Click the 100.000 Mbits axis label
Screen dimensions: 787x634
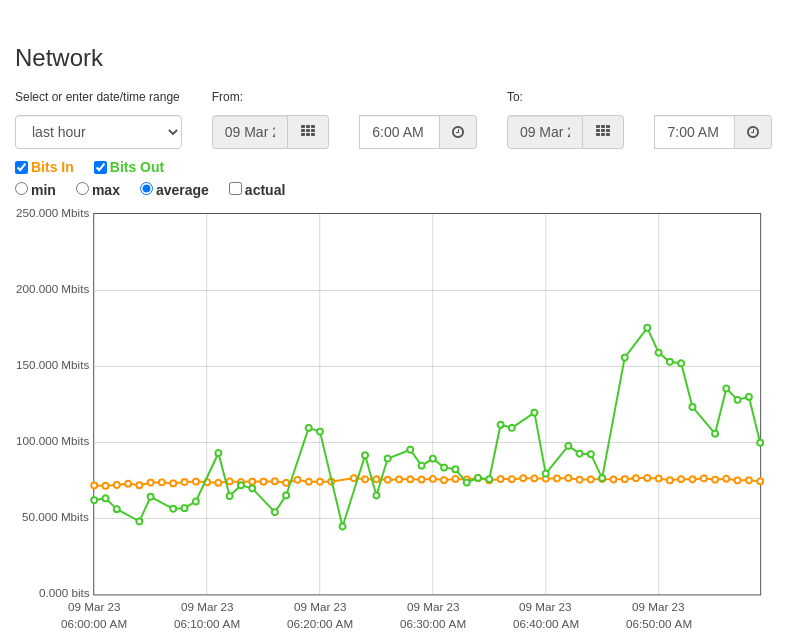pyautogui.click(x=53, y=442)
